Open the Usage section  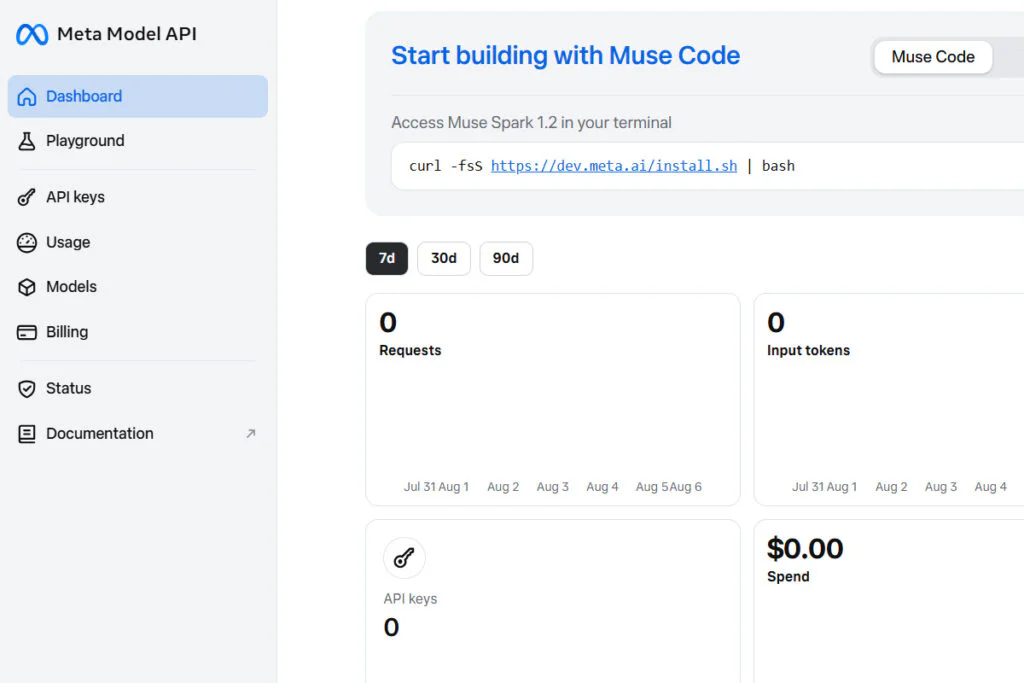tap(138, 242)
